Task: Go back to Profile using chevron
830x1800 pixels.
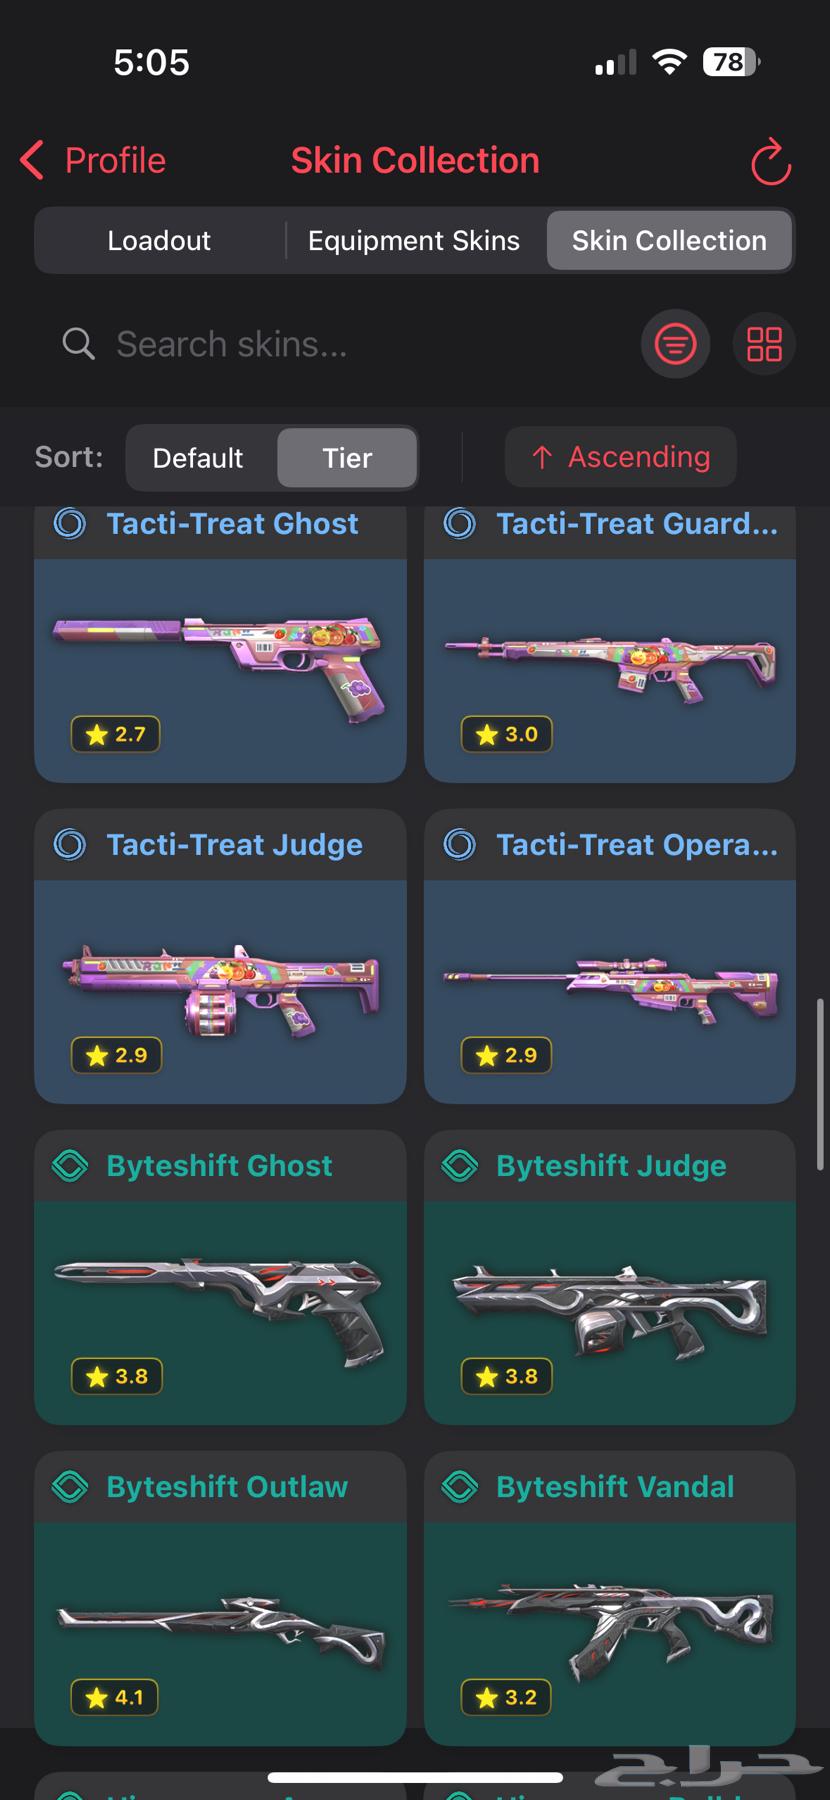Action: coord(32,160)
